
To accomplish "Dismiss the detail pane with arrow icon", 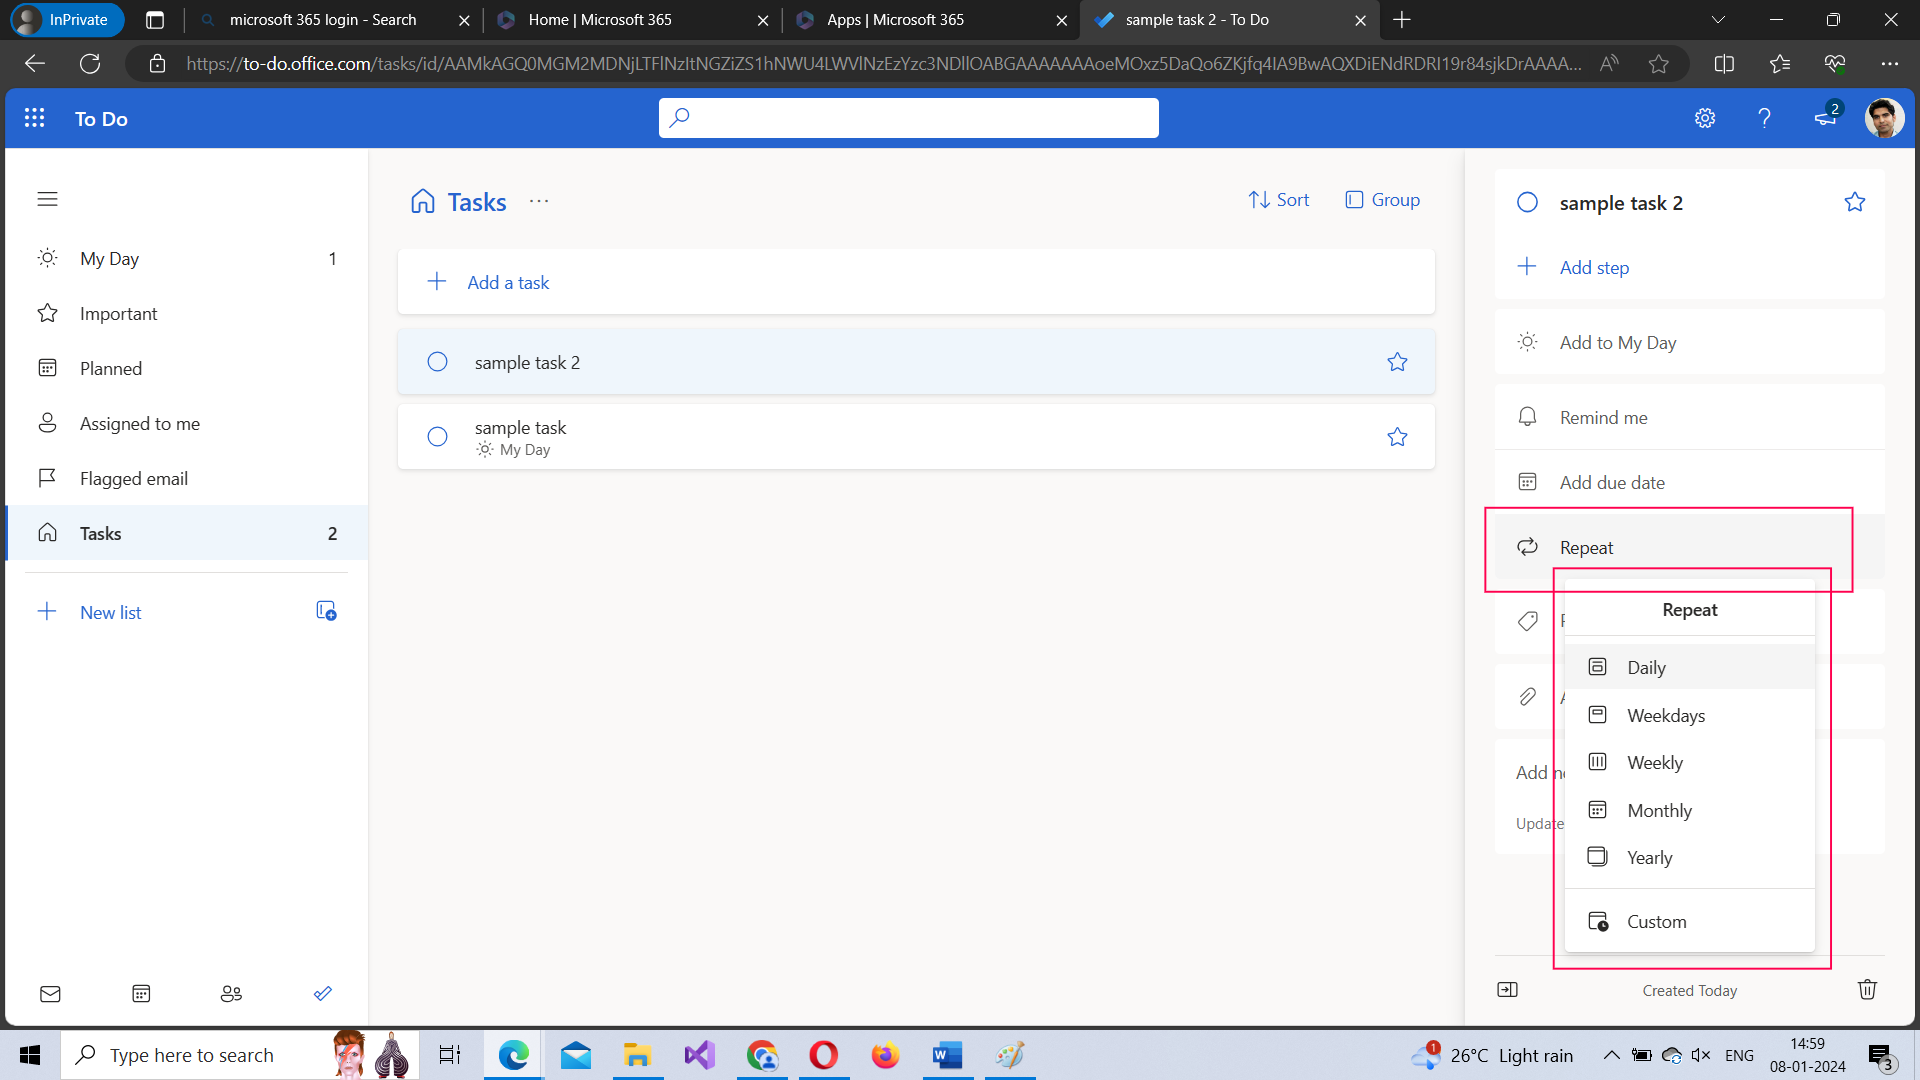I will click(x=1508, y=990).
